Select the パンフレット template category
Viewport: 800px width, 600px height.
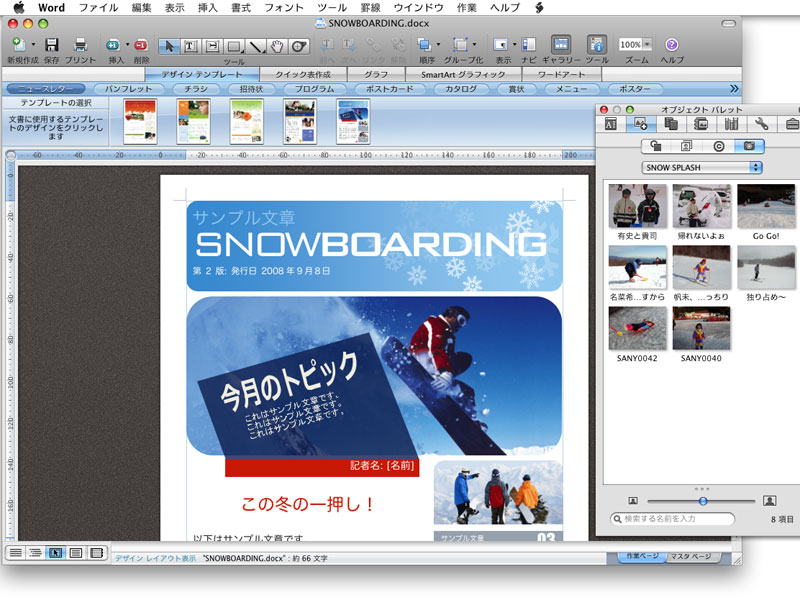tap(129, 89)
